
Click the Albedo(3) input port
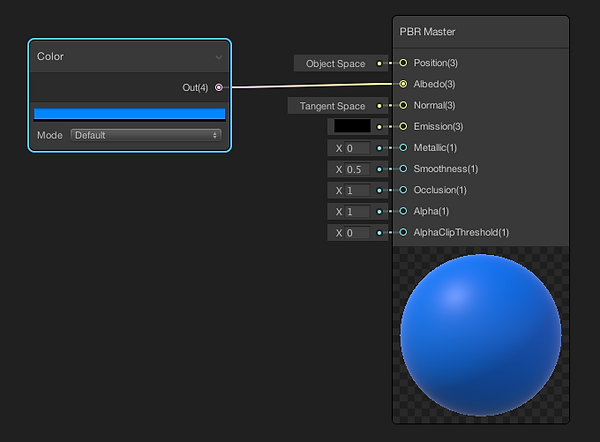coord(403,84)
